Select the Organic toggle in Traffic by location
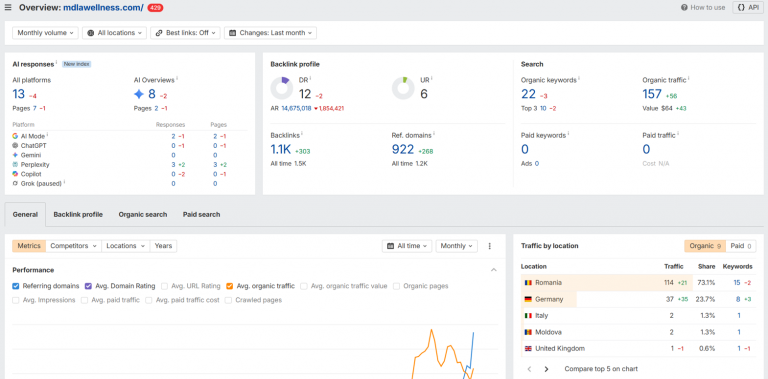This screenshot has height=379, width=768. (705, 246)
